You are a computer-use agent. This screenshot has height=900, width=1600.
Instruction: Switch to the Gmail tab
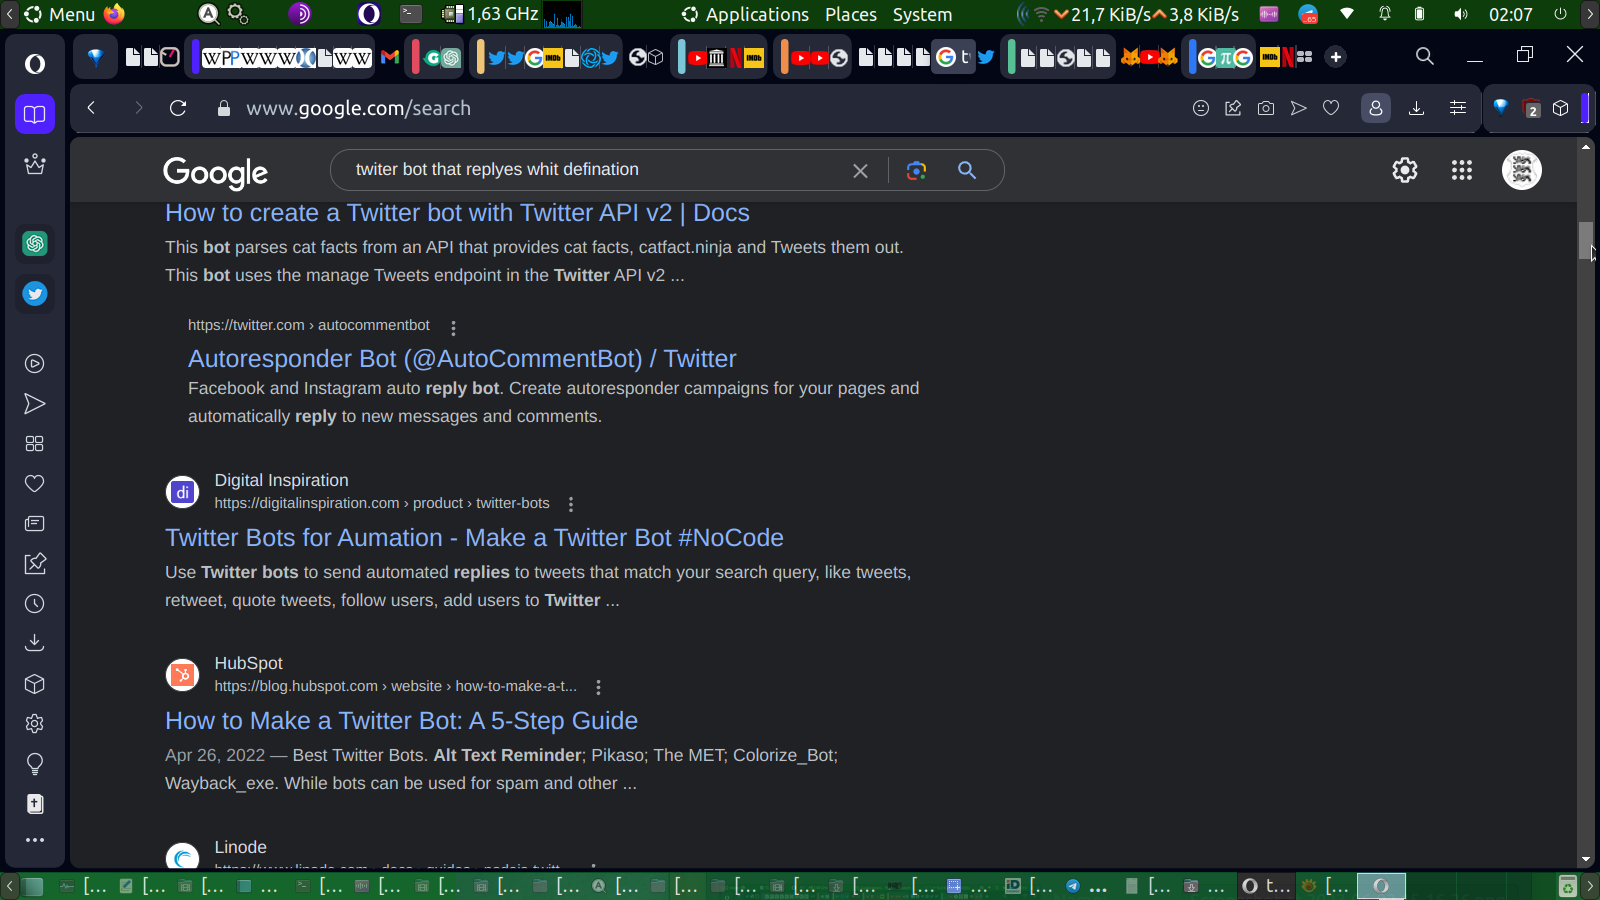coord(390,57)
